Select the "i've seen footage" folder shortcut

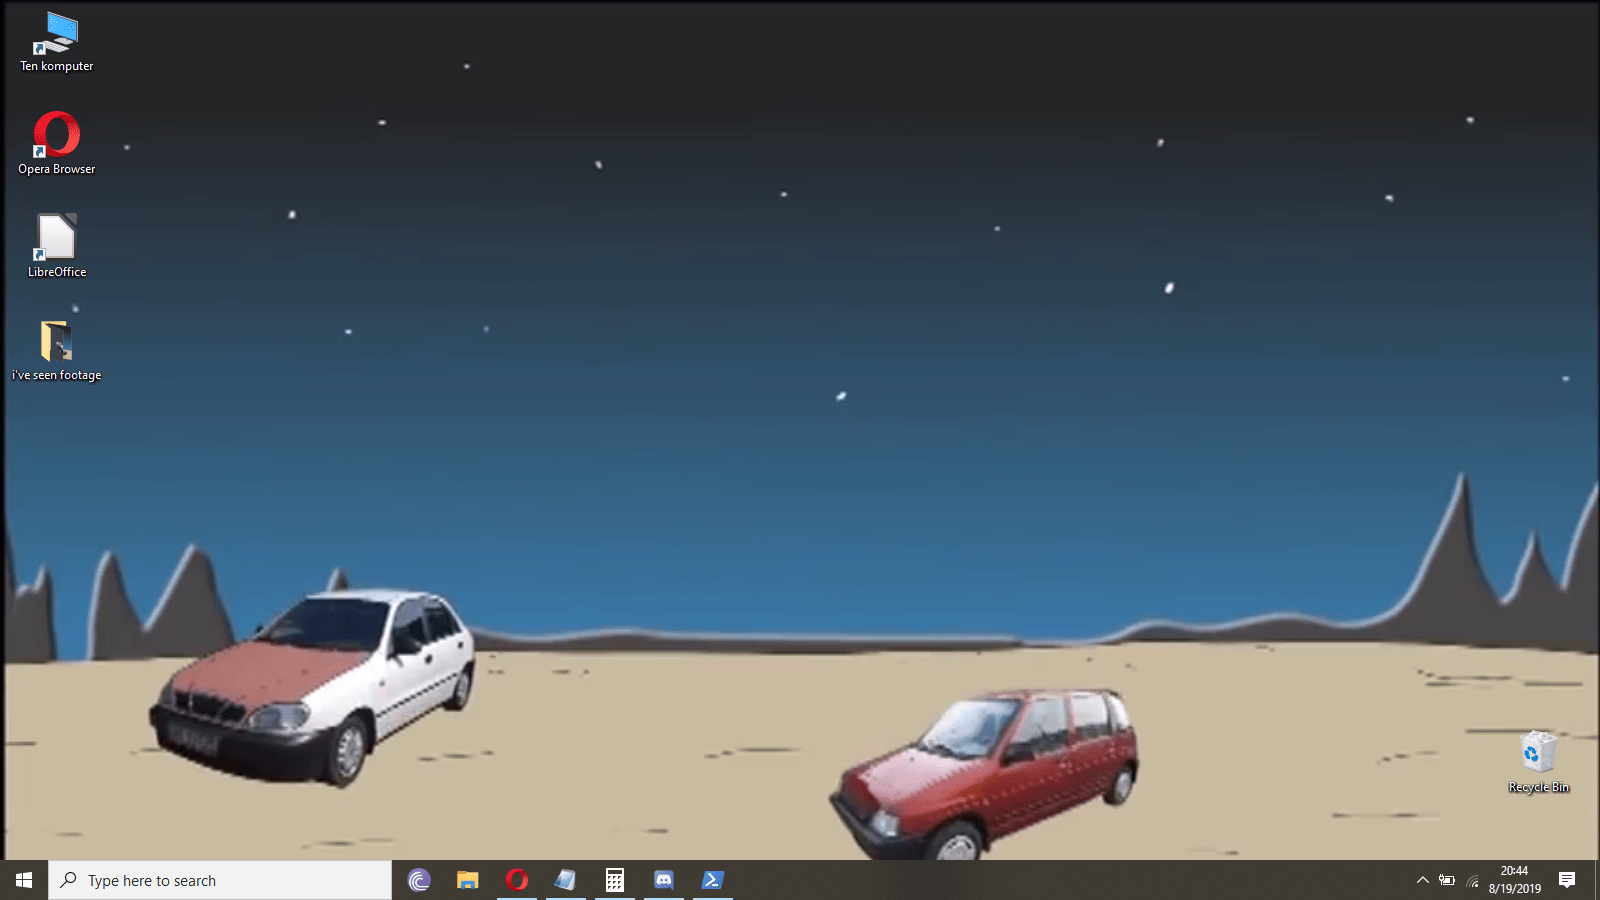coord(56,349)
